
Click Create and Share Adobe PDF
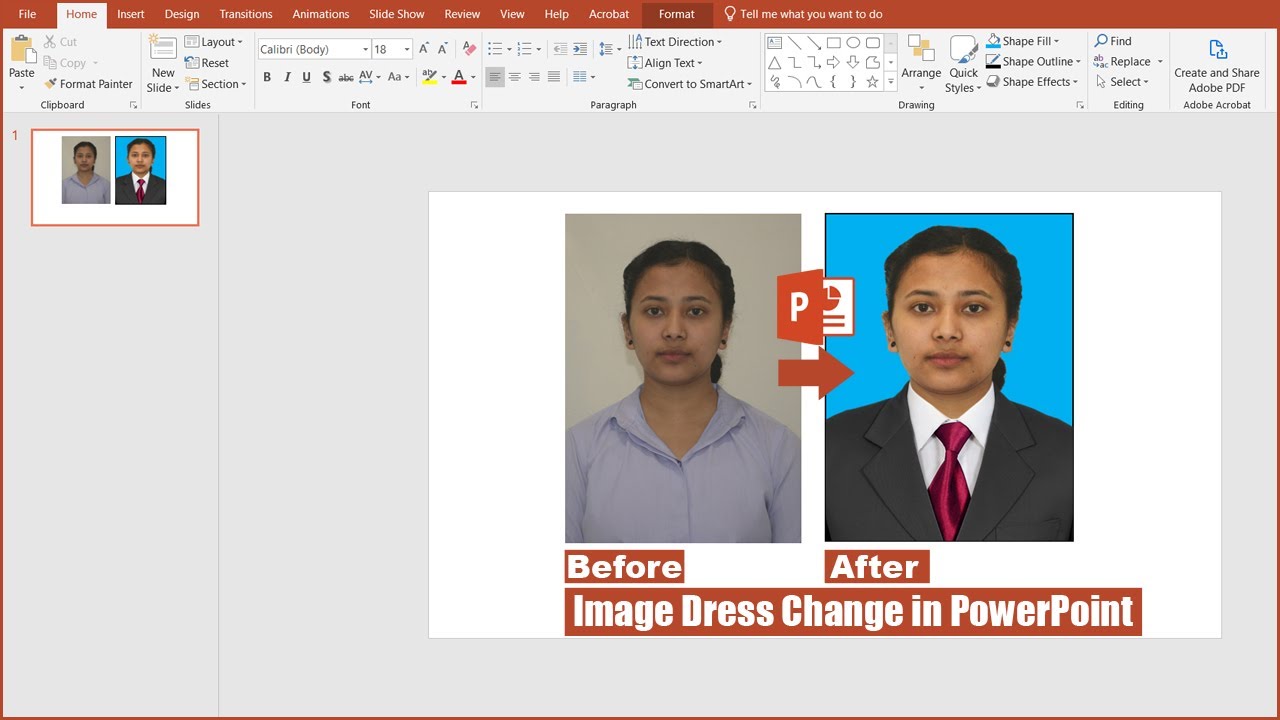click(1217, 66)
